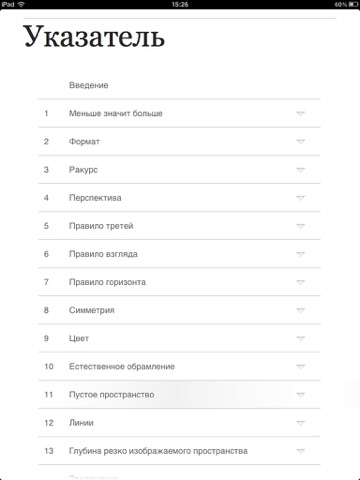Expand the Естественное обрамление arrow

tap(300, 367)
